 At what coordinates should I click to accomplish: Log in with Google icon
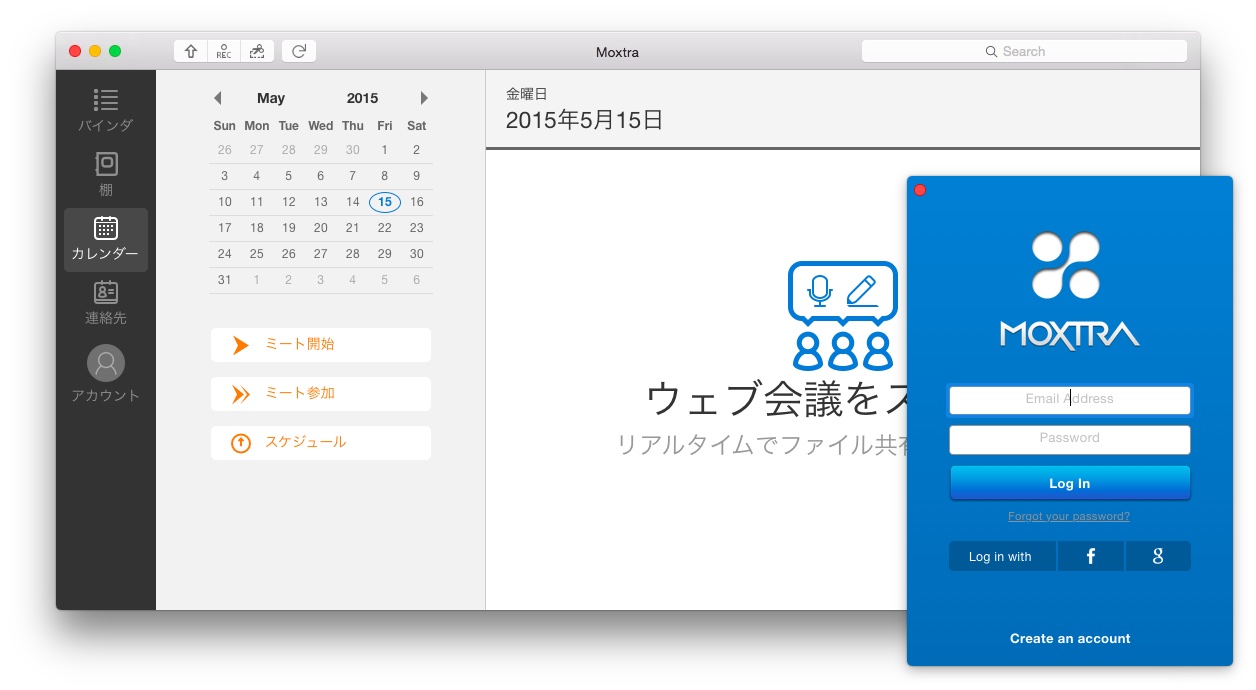click(1158, 556)
